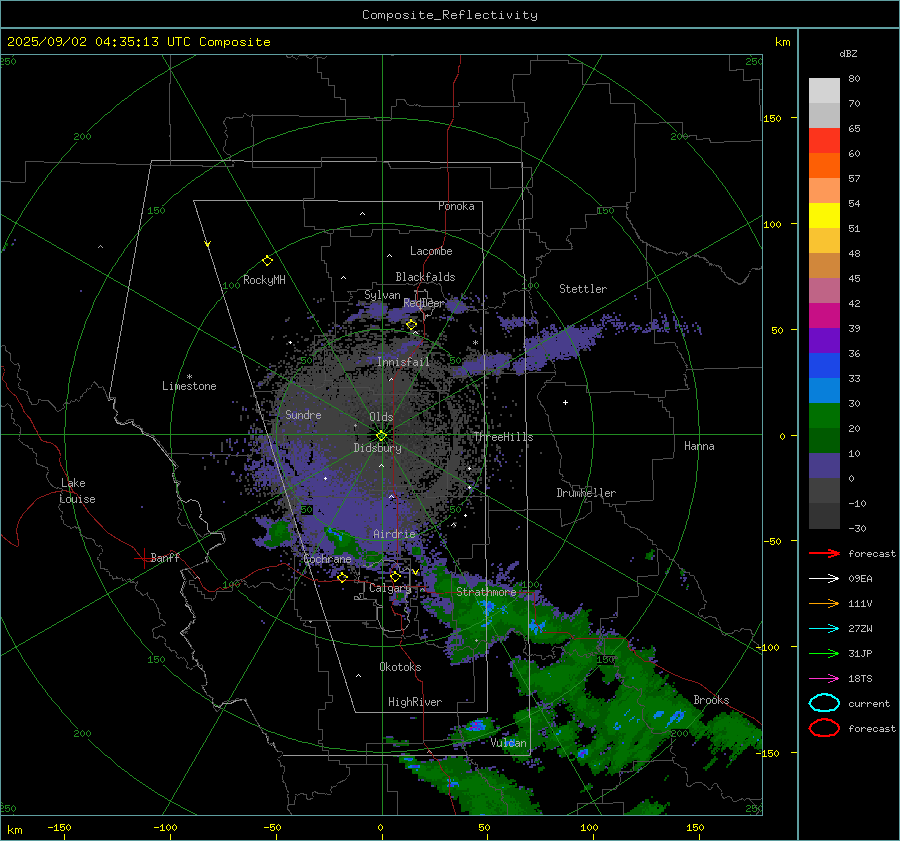Click the red forecast ellipse legend
Screen dimensions: 900x841
click(824, 728)
